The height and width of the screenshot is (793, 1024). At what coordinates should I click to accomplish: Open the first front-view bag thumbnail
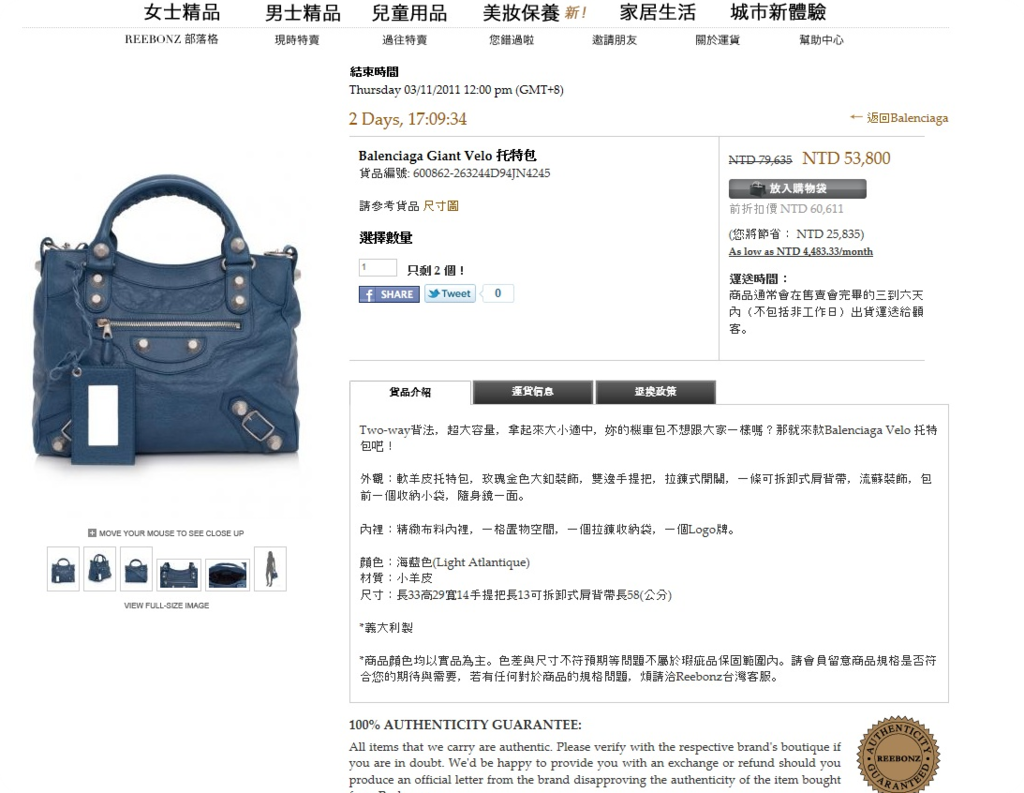point(63,569)
